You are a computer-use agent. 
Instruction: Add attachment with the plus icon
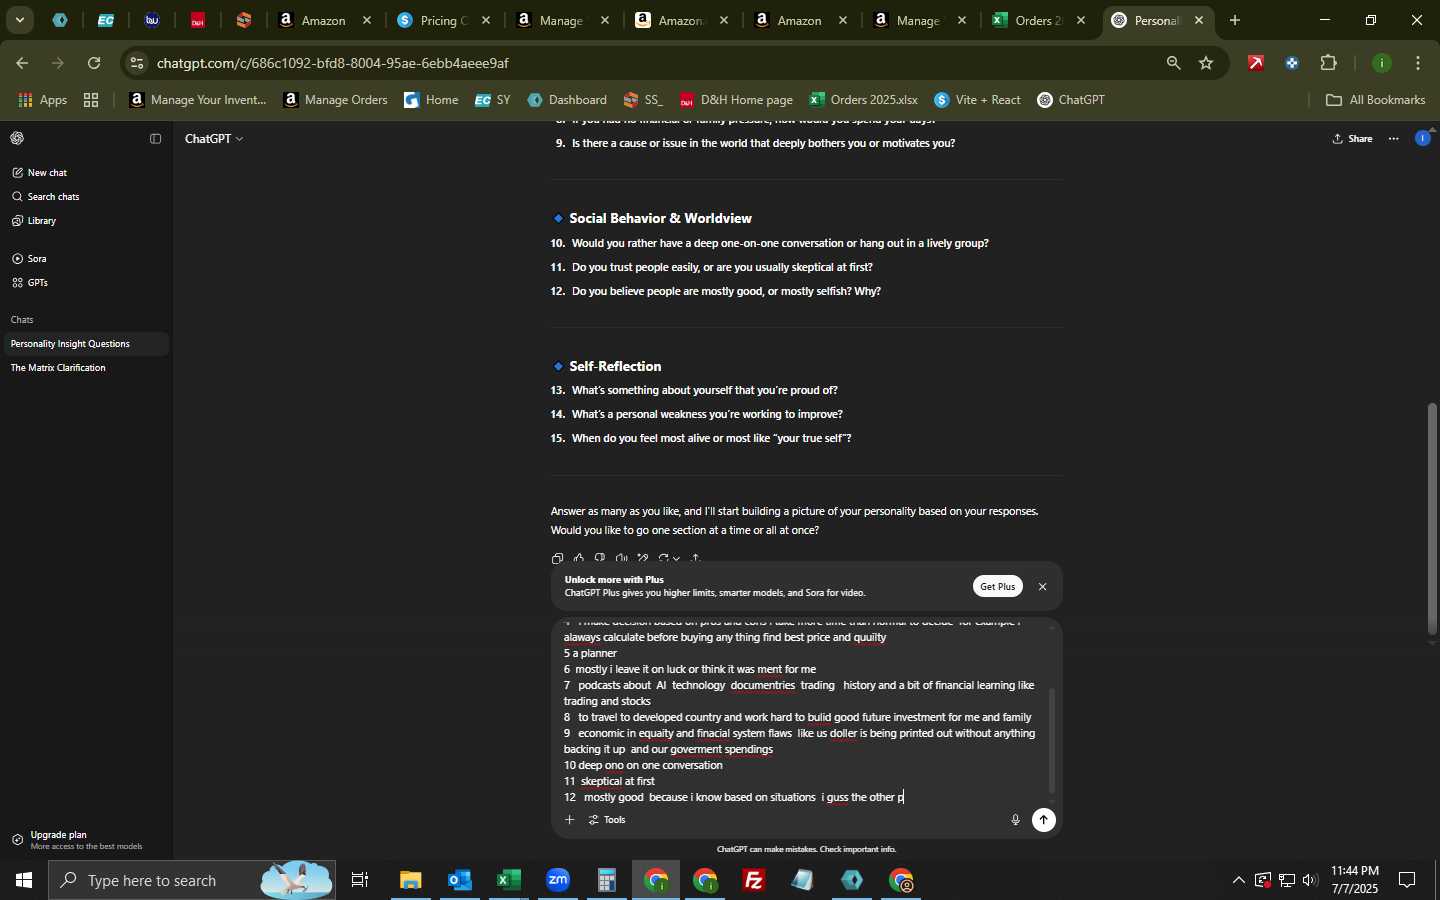pyautogui.click(x=569, y=820)
